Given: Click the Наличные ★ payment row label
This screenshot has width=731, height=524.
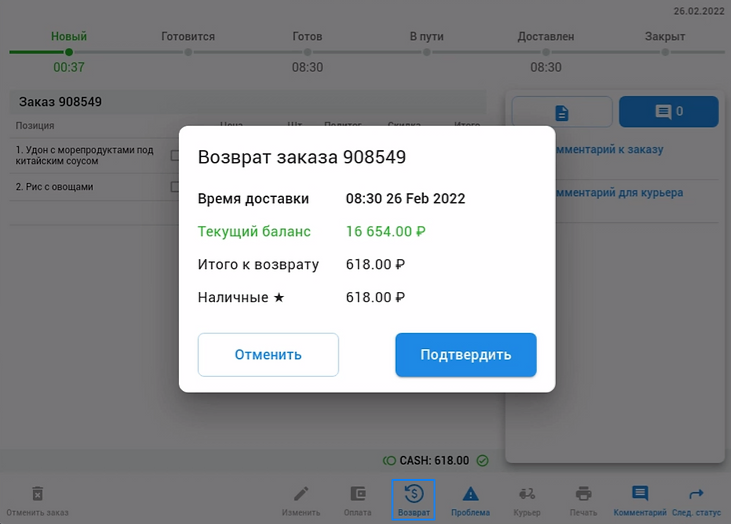Looking at the screenshot, I should pyautogui.click(x=241, y=297).
